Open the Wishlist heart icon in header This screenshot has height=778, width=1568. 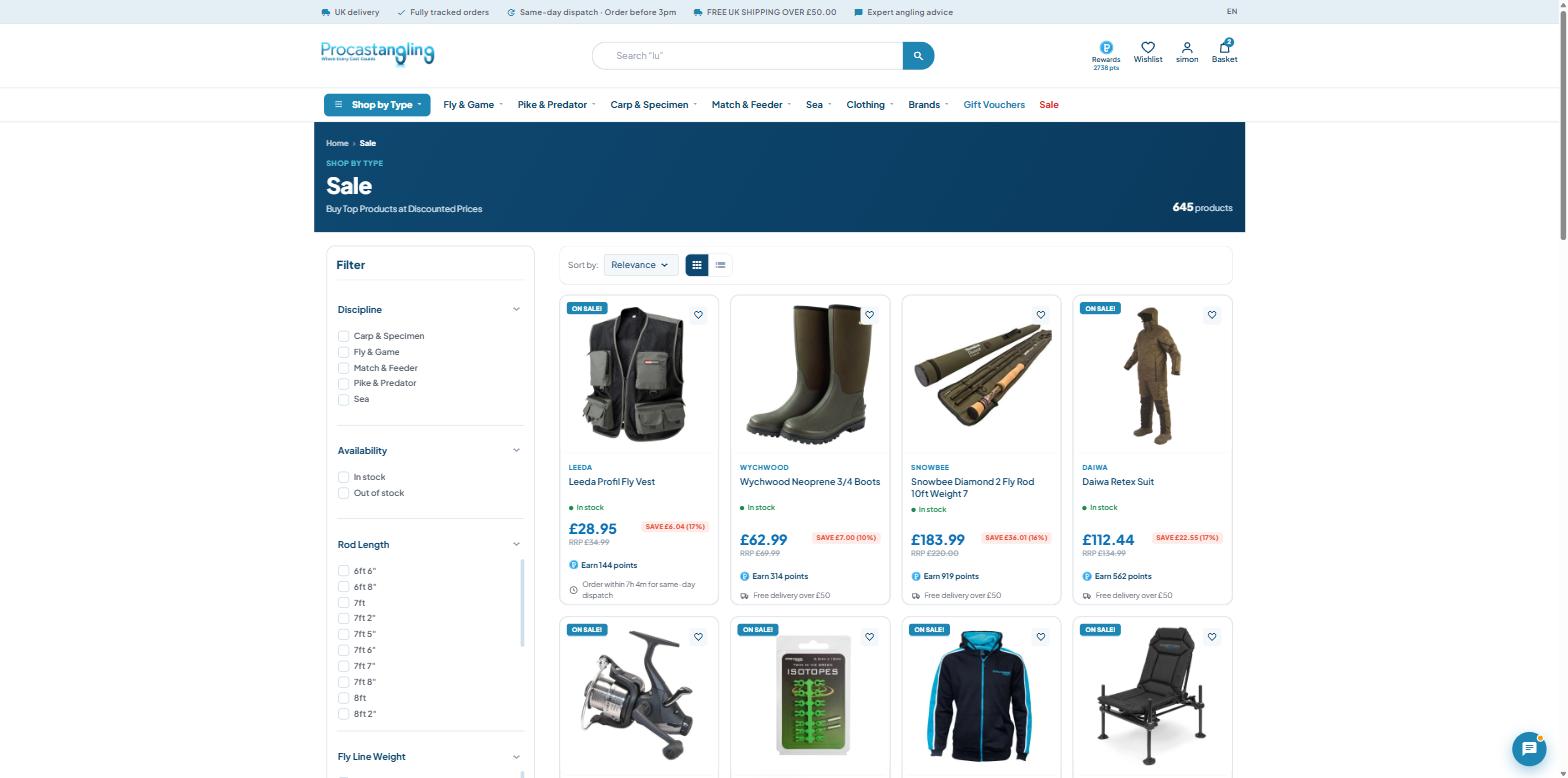coord(1148,47)
